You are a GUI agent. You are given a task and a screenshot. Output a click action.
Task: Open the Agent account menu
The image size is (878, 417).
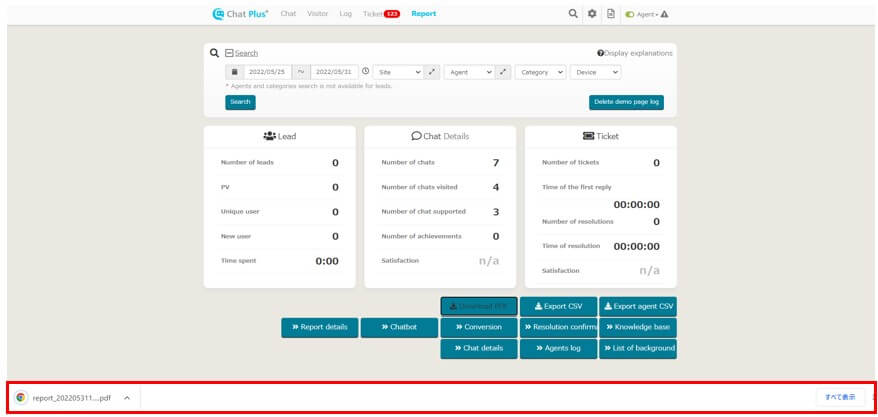coord(647,15)
